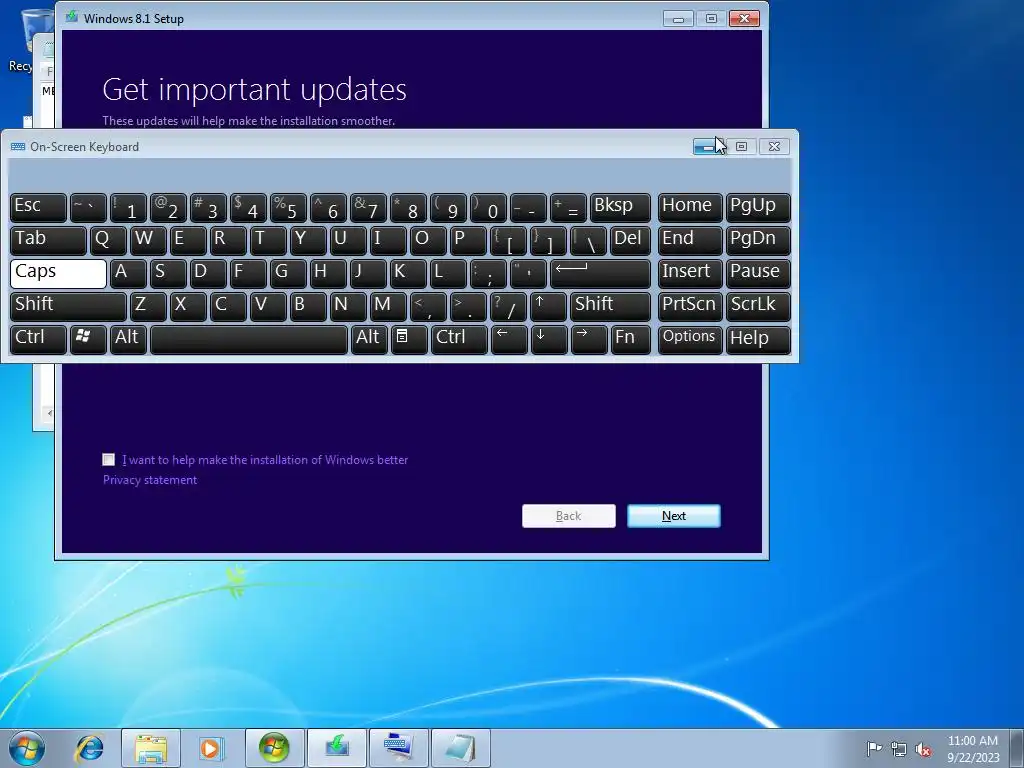Toggle the Fn key
This screenshot has height=768, width=1024.
[630, 339]
